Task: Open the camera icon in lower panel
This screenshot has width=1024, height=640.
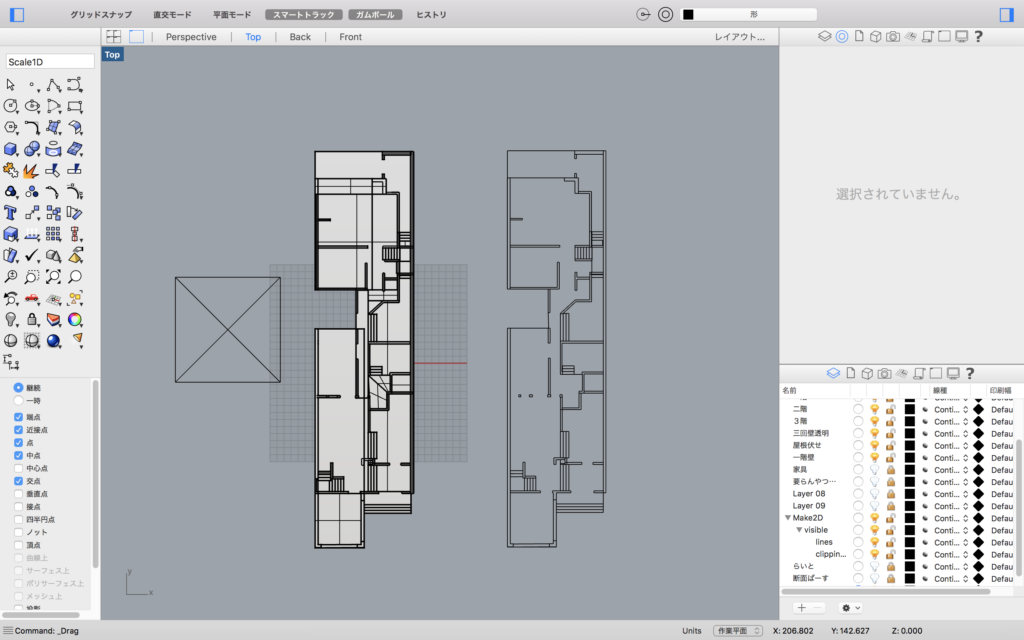Action: [884, 373]
